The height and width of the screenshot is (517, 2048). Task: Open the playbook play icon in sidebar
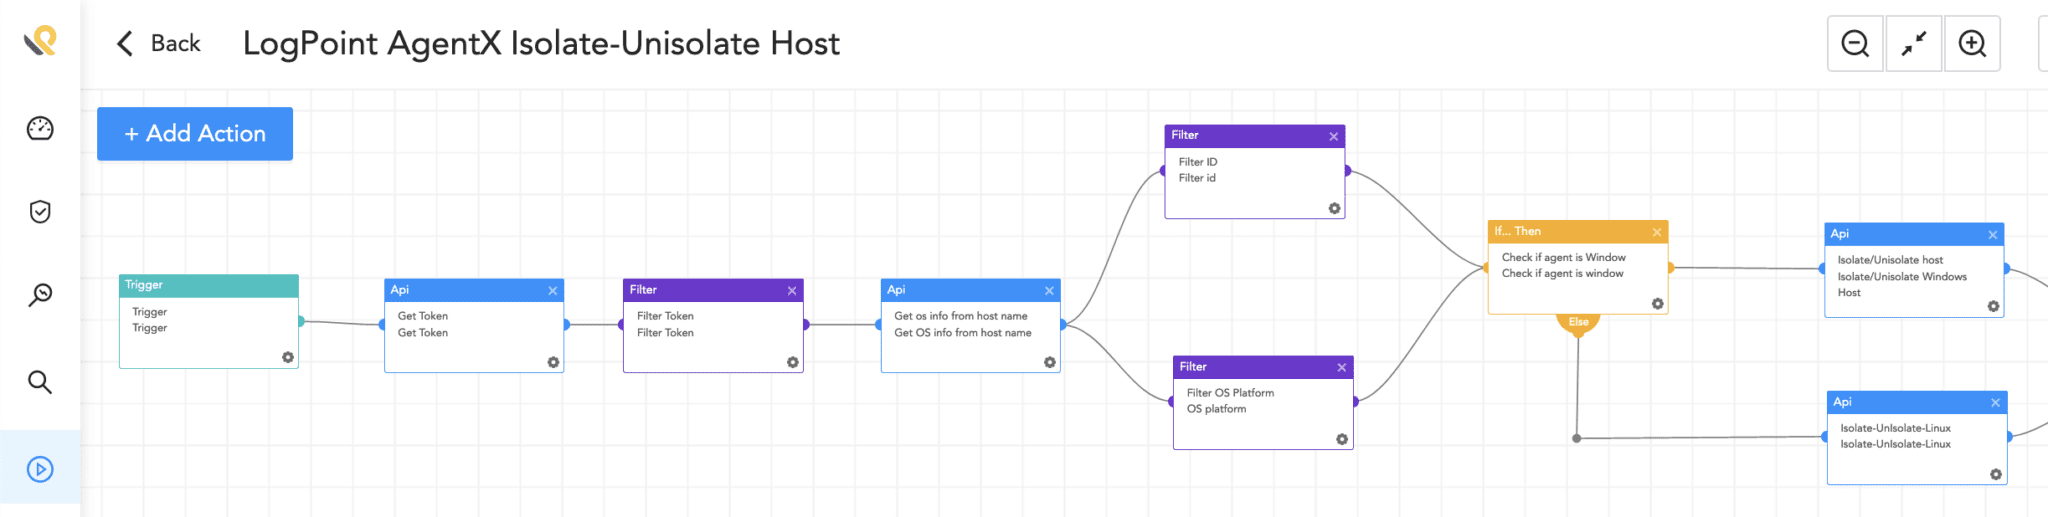40,469
